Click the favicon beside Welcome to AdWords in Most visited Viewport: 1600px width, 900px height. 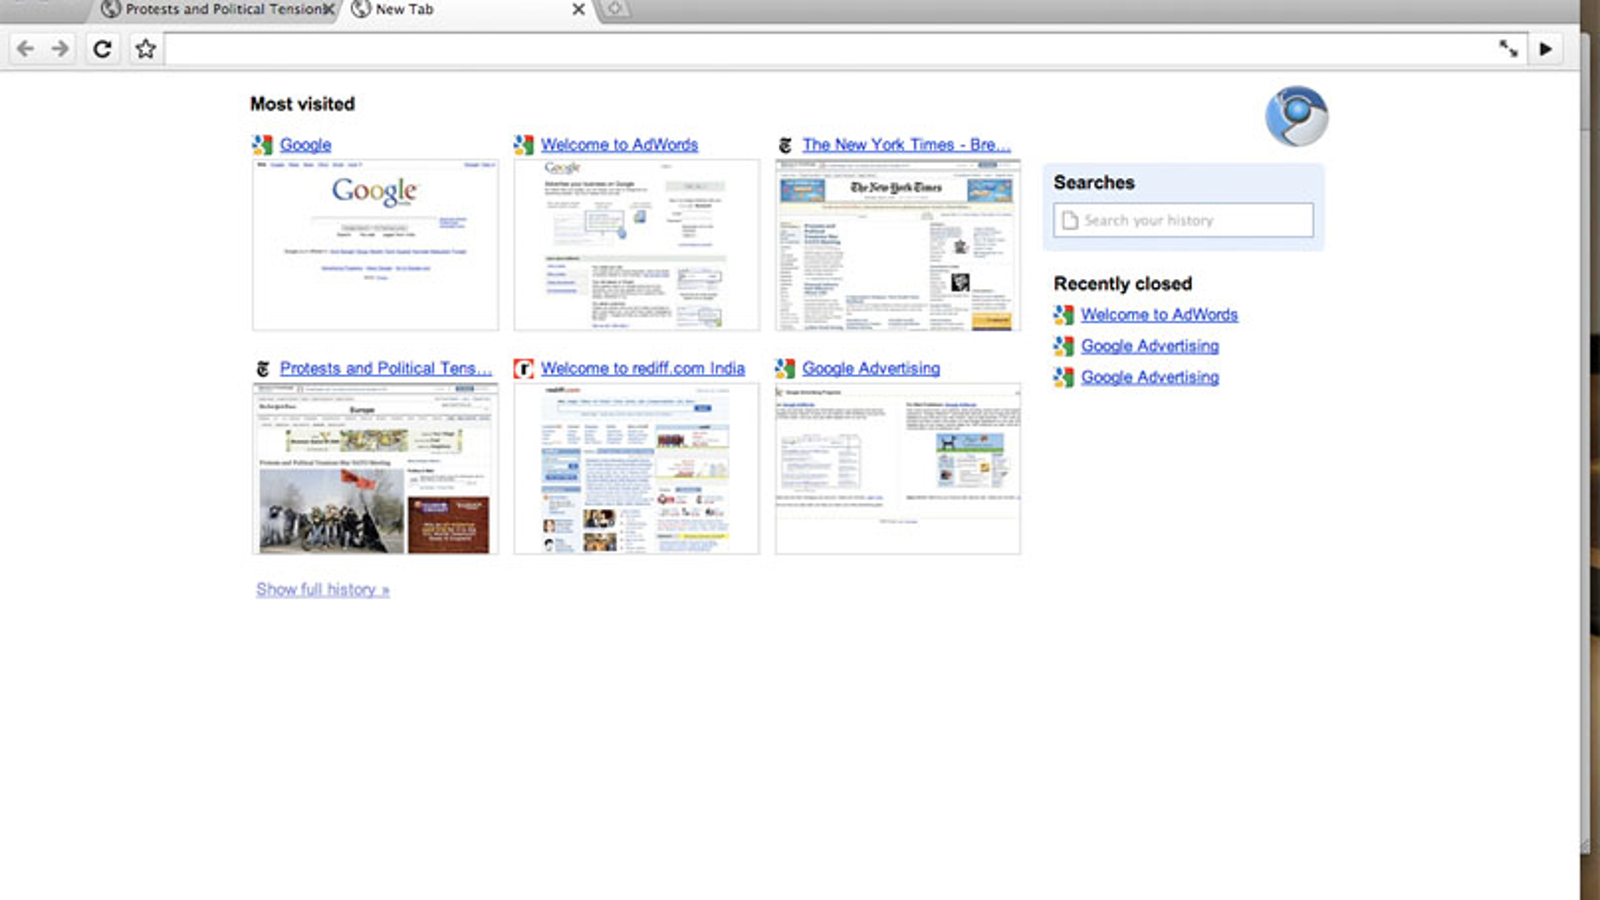coord(523,145)
